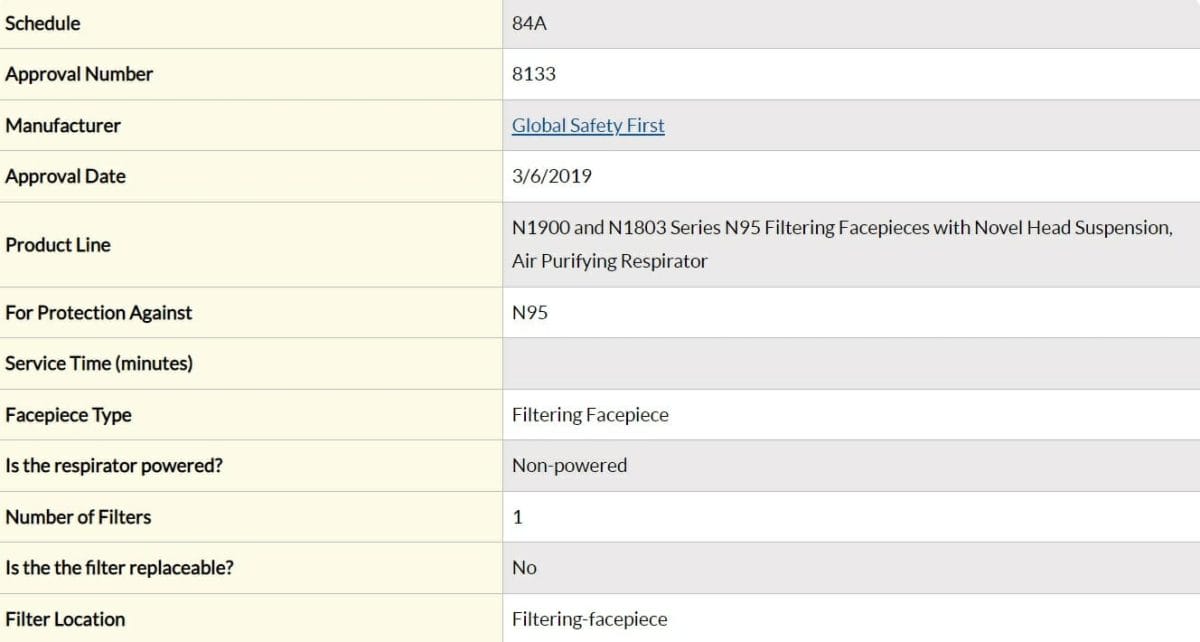The image size is (1200, 642).
Task: Click the Manufacturer row label
Action: coord(63,126)
